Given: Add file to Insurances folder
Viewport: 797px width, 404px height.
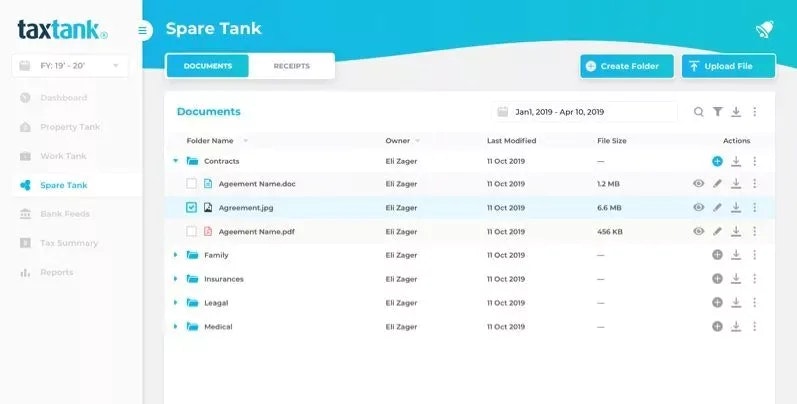Looking at the screenshot, I should click(x=717, y=278).
